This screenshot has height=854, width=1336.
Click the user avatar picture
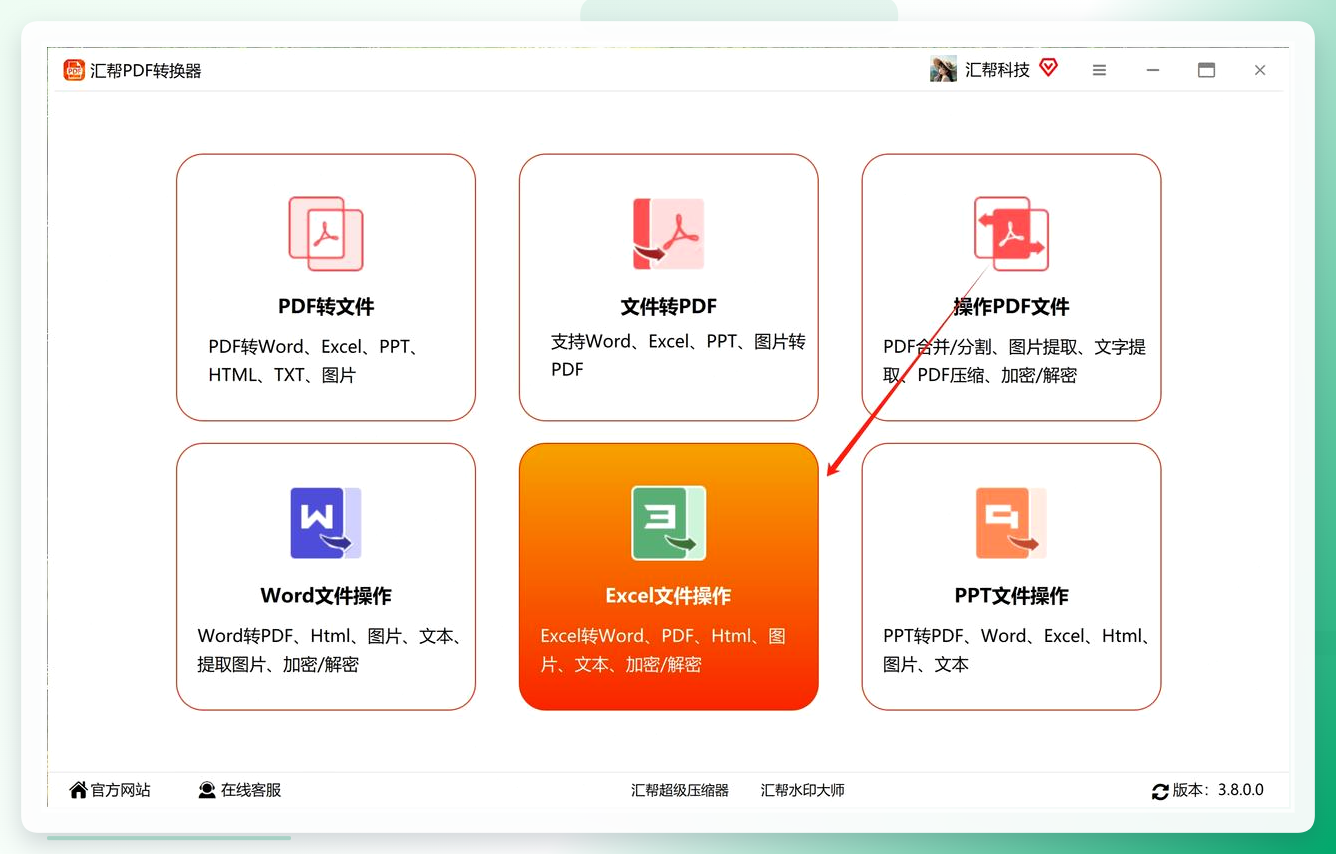(943, 69)
